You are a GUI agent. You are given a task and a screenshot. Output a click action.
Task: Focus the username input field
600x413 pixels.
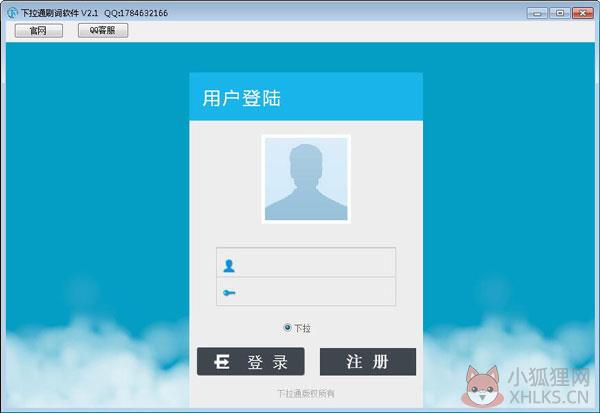click(306, 263)
